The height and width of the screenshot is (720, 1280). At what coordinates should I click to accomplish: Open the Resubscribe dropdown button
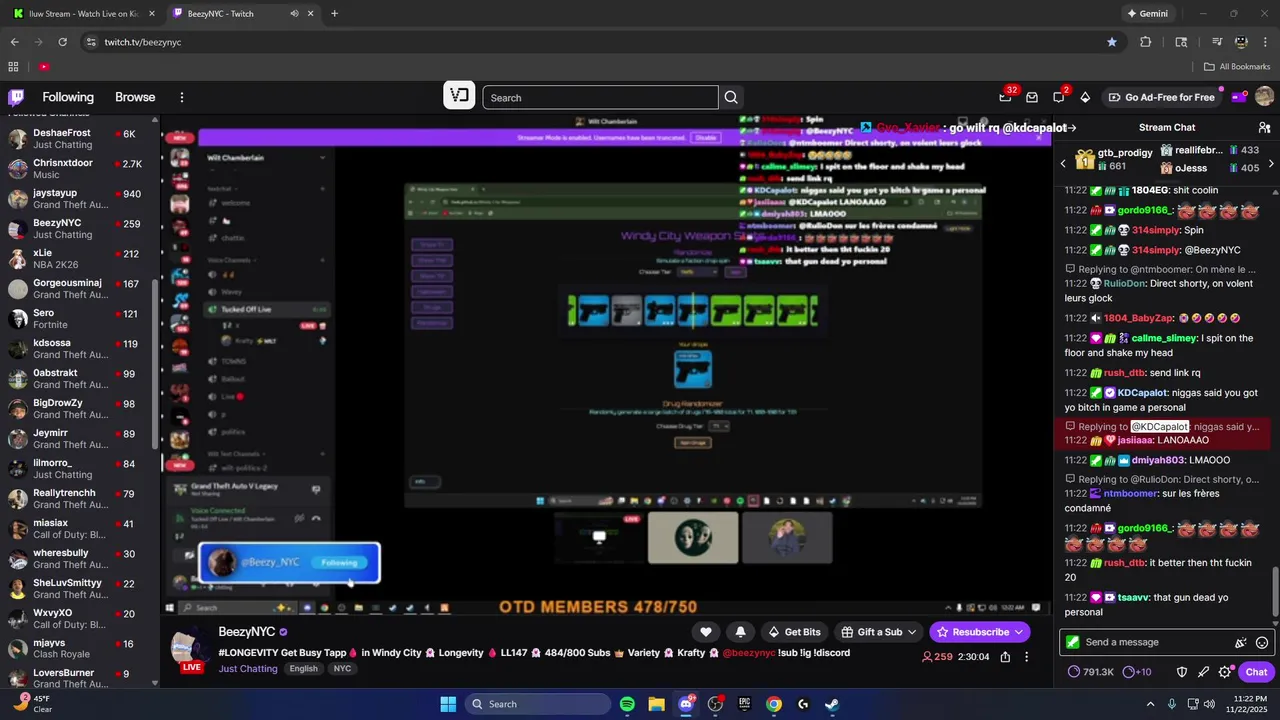click(980, 632)
